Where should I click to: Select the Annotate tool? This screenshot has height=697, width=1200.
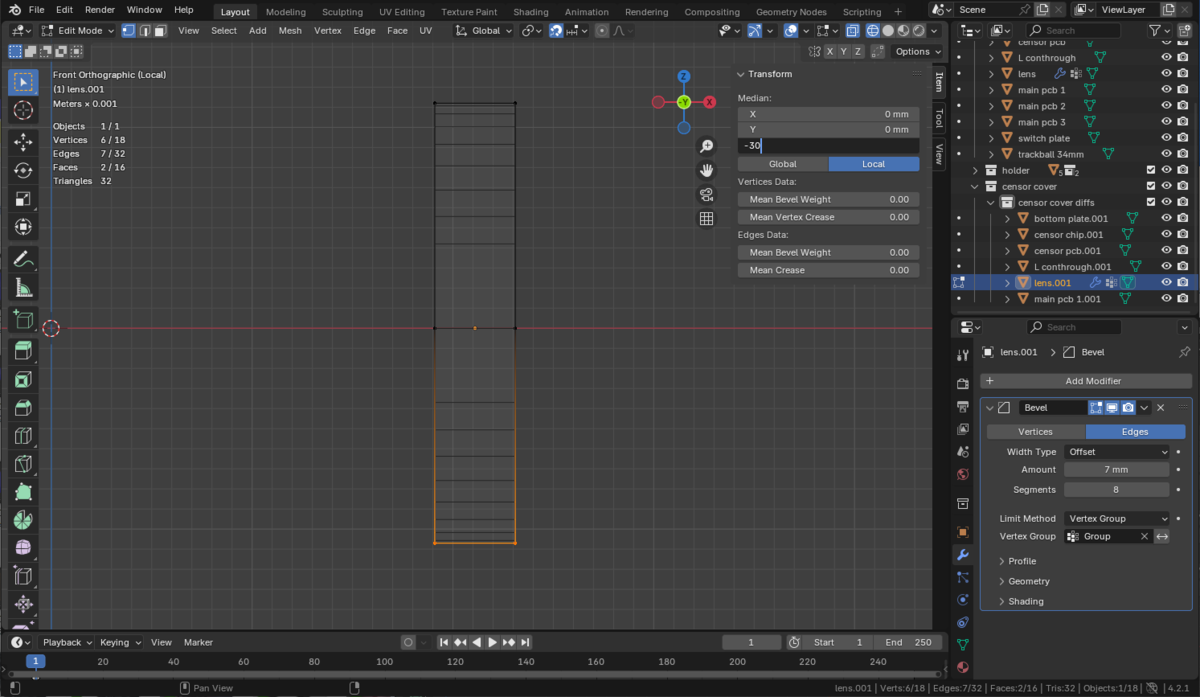click(x=22, y=260)
